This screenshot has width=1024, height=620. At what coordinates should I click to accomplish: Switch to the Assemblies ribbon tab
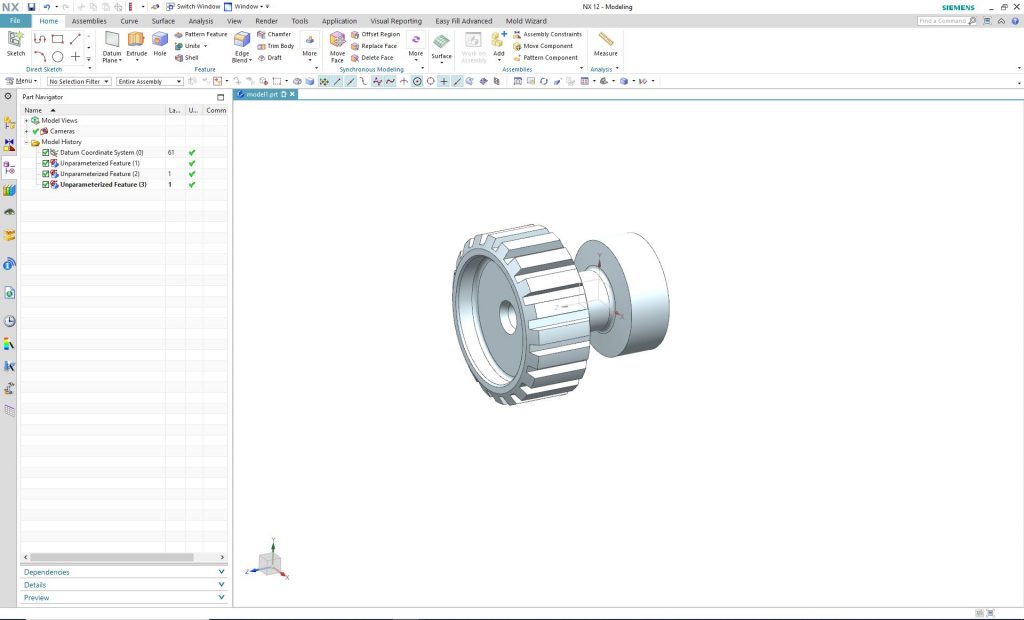click(89, 20)
